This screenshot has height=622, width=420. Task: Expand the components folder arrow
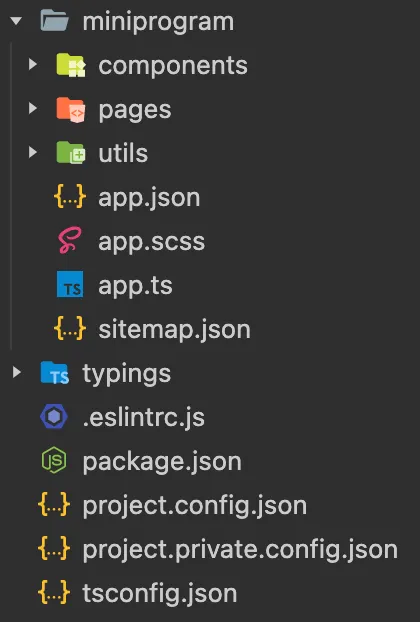33,64
